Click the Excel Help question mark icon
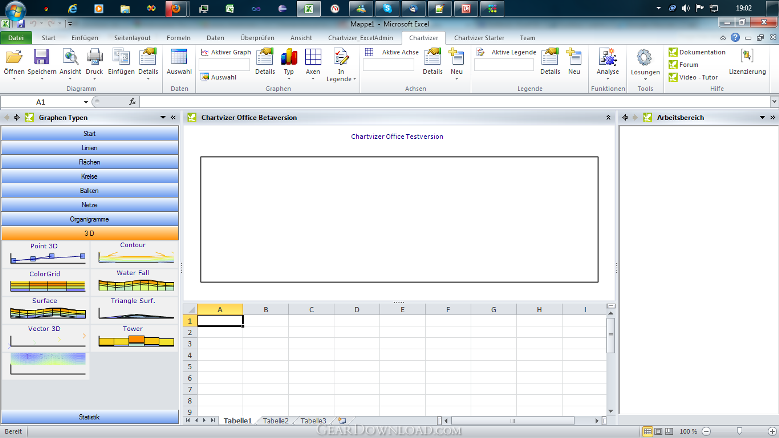The height and width of the screenshot is (438, 779). tap(735, 38)
